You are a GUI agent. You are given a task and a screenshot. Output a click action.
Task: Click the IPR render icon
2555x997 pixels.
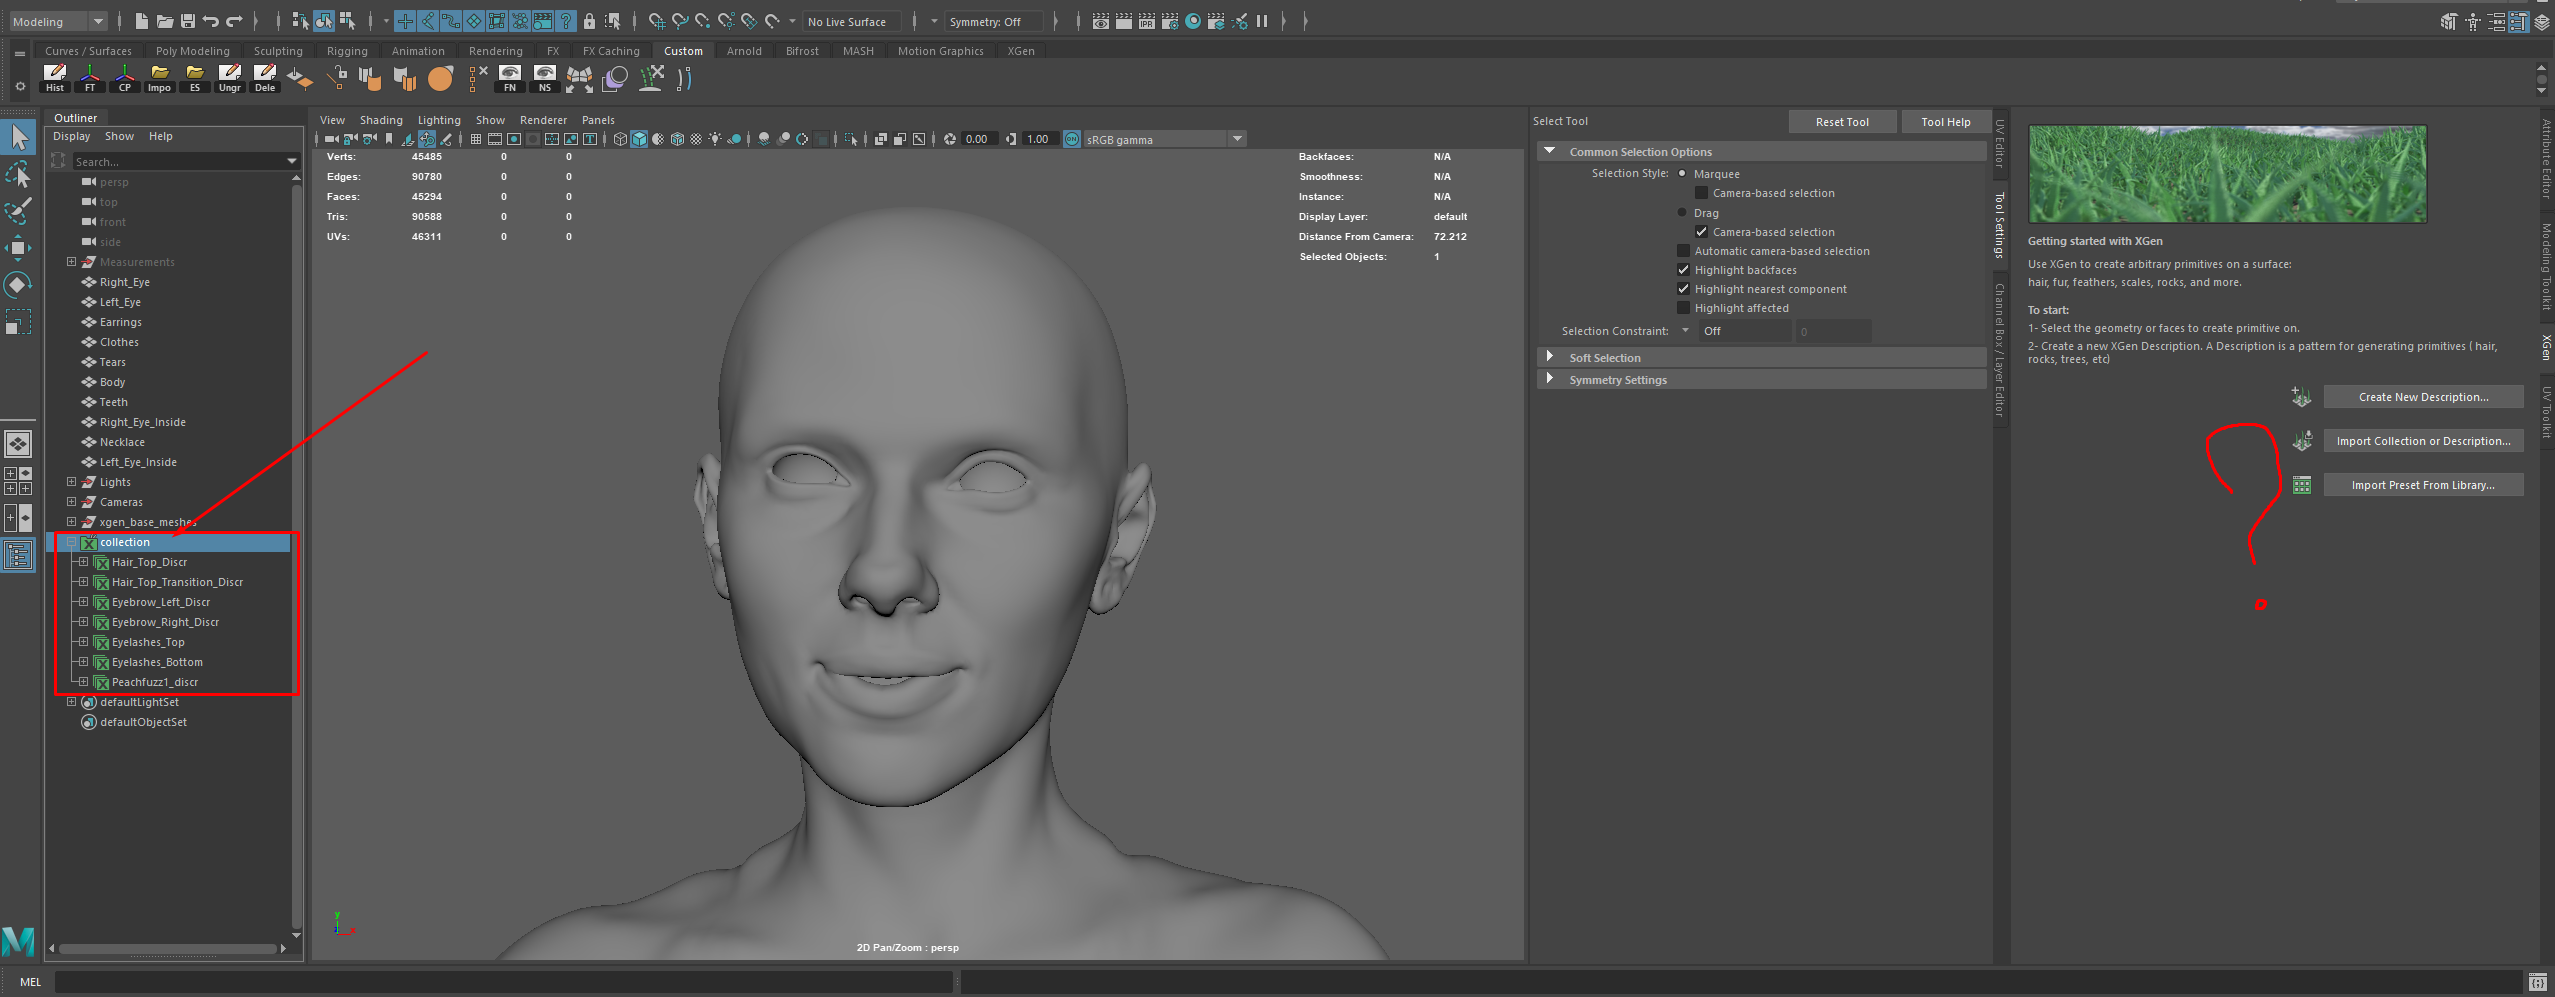(1147, 21)
